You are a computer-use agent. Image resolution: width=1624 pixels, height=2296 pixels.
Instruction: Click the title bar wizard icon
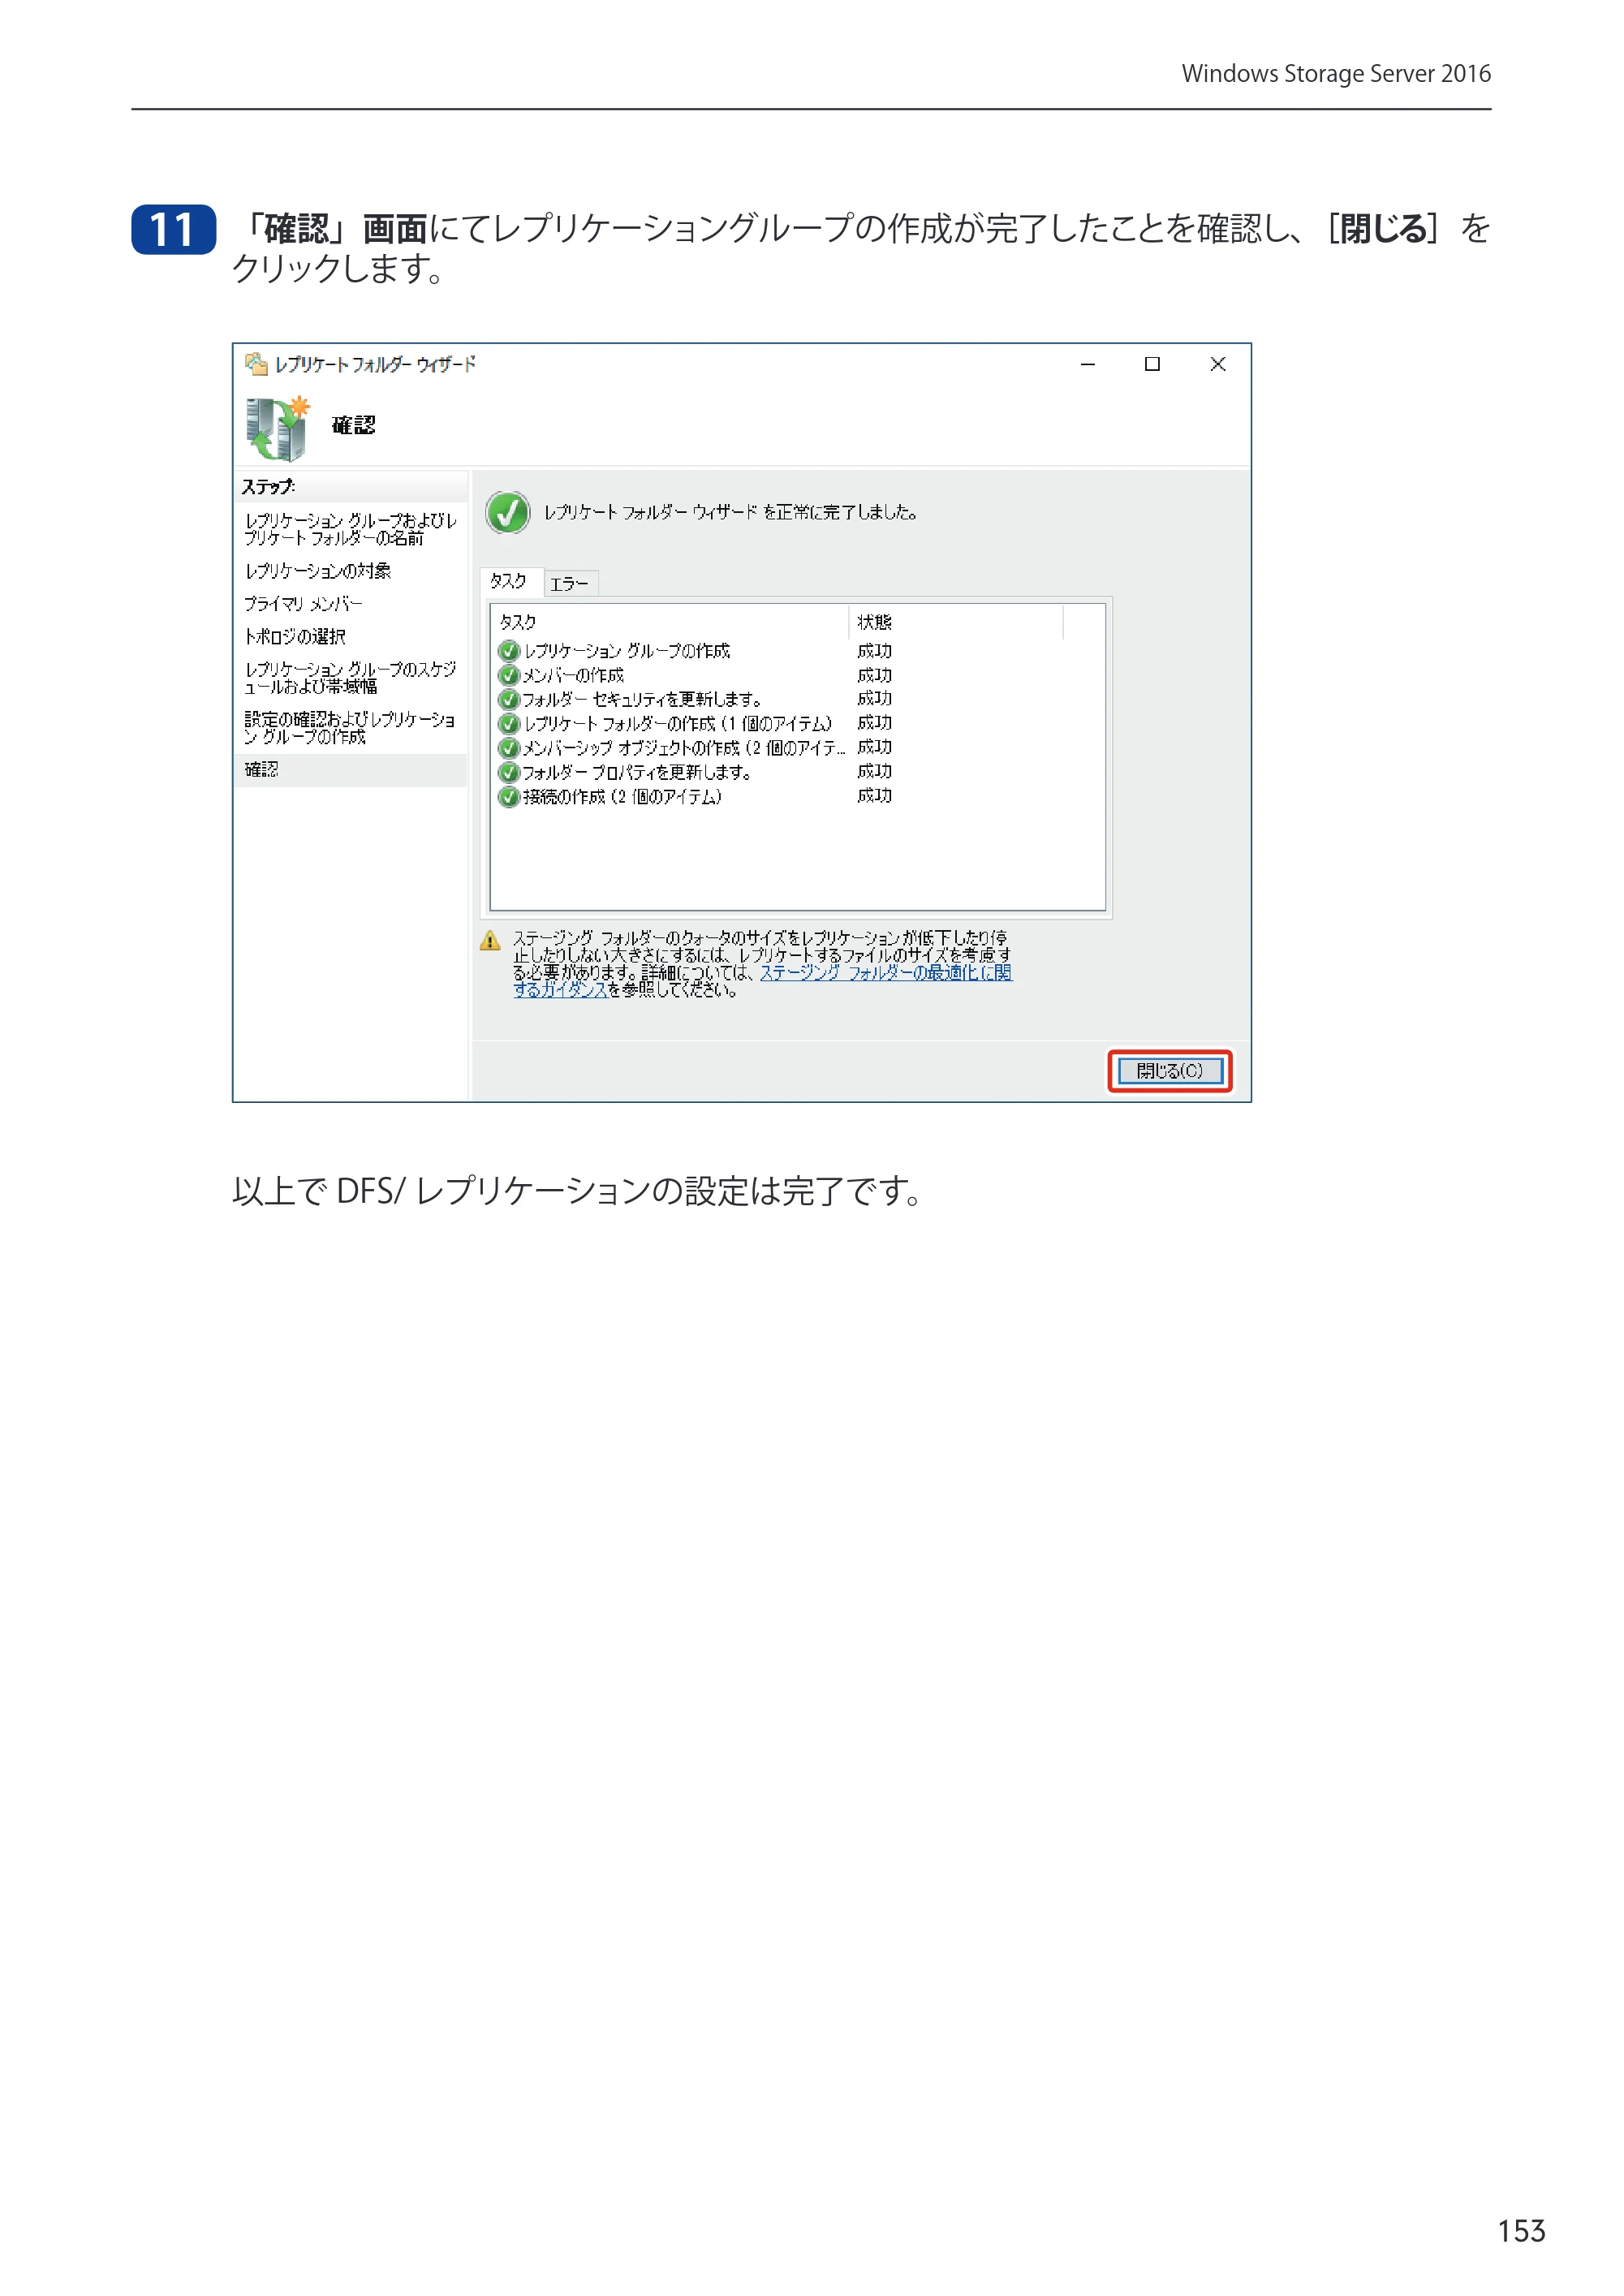[x=256, y=364]
